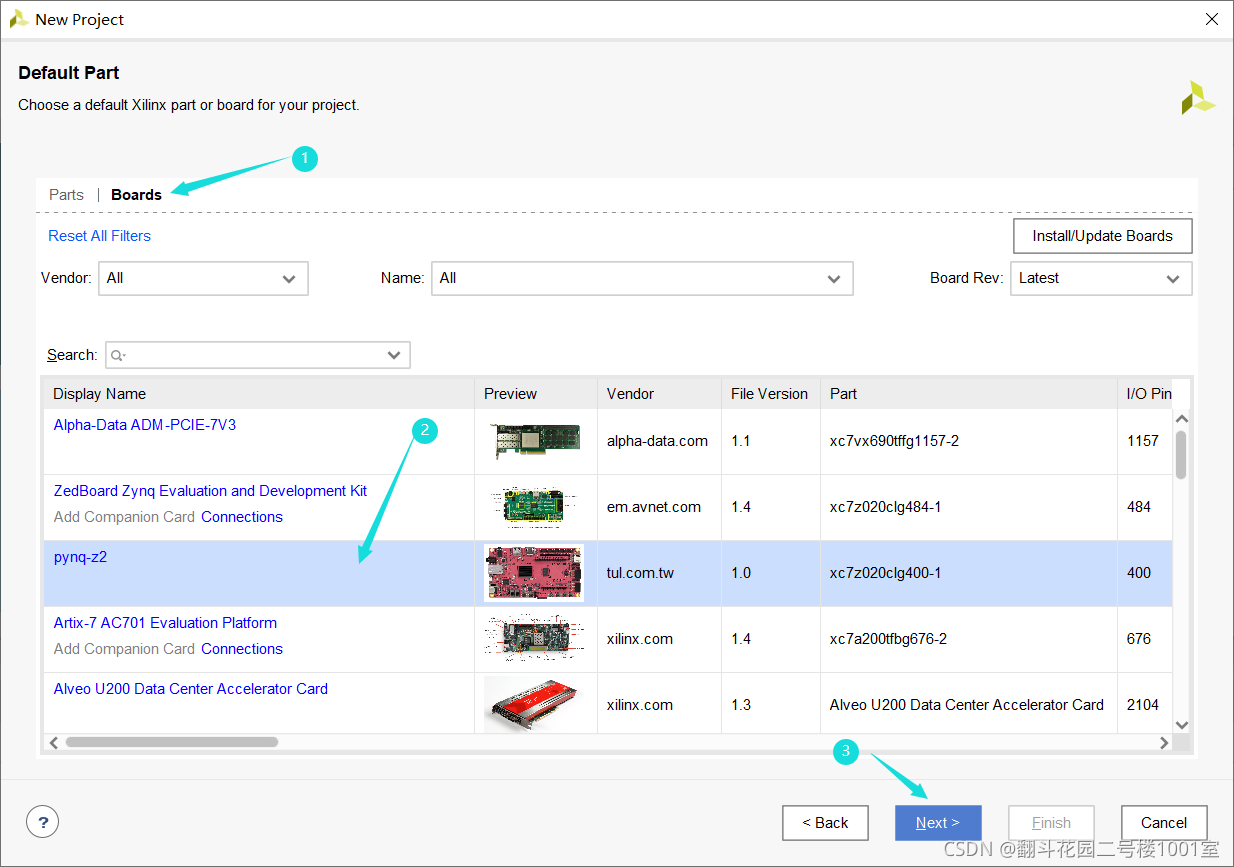The width and height of the screenshot is (1234, 867).
Task: Click Alveo U200 preview thumbnail
Action: [534, 705]
